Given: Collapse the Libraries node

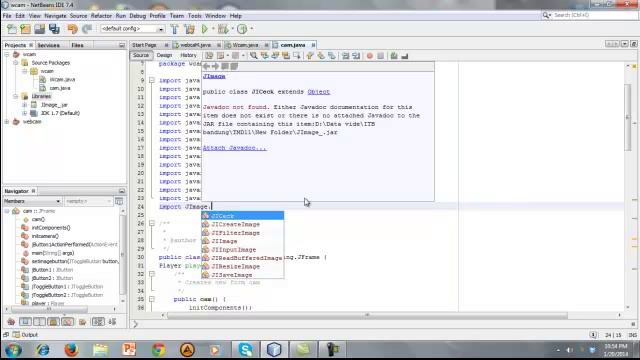Looking at the screenshot, I should coord(16,96).
